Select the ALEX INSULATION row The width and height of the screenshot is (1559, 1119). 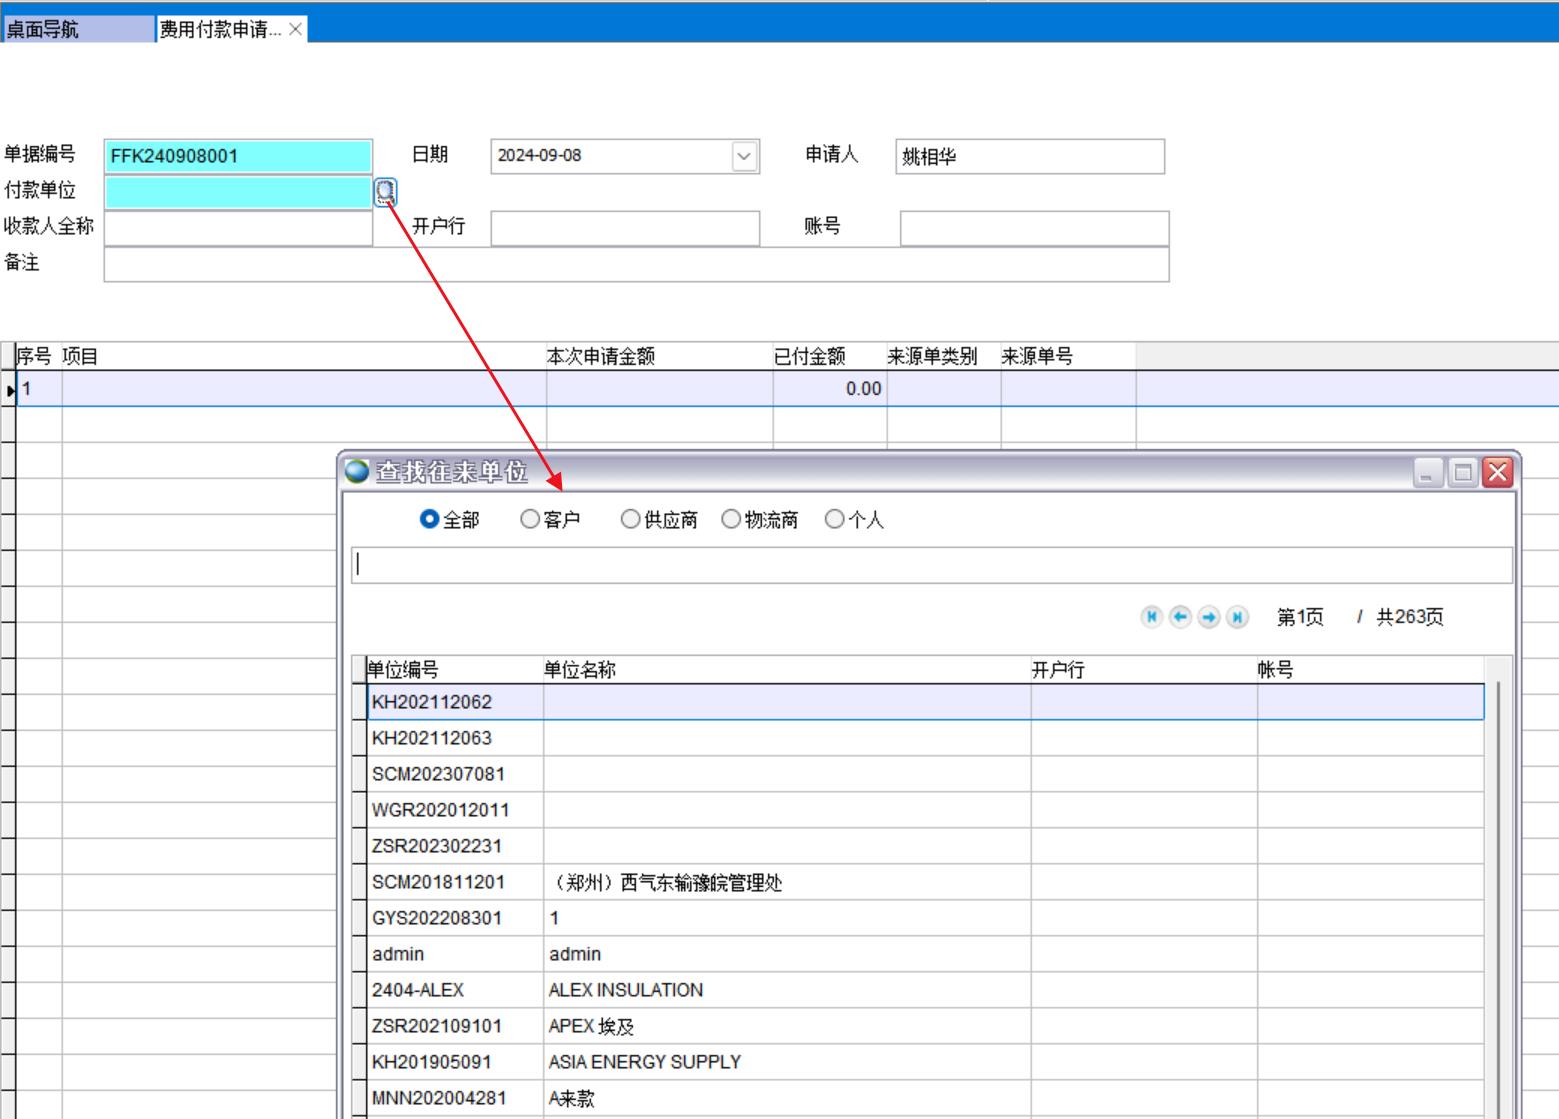(x=625, y=990)
